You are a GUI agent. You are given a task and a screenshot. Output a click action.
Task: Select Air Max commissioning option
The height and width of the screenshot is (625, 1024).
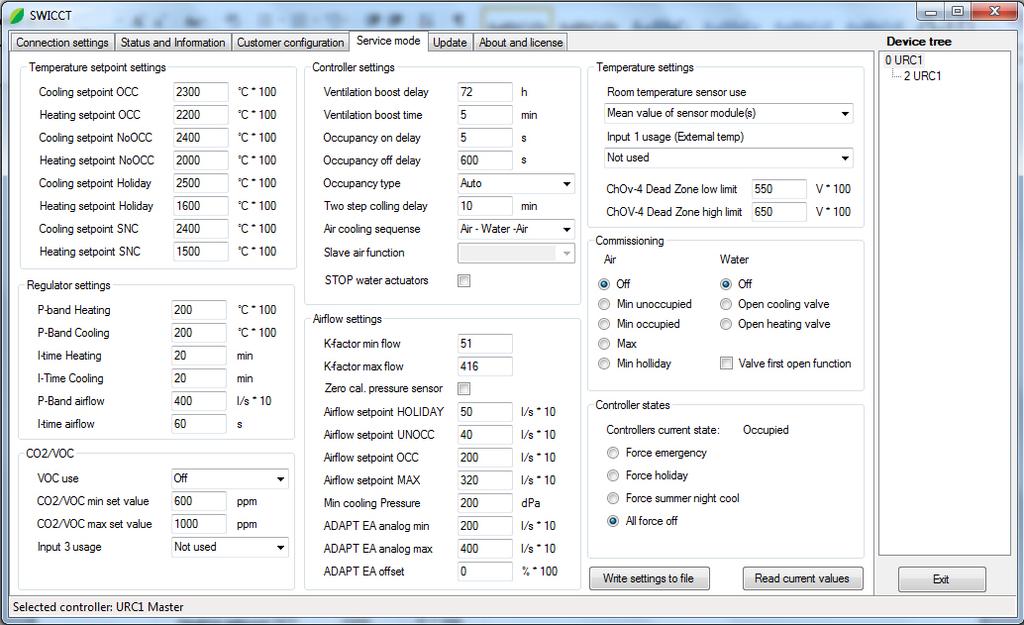(604, 344)
